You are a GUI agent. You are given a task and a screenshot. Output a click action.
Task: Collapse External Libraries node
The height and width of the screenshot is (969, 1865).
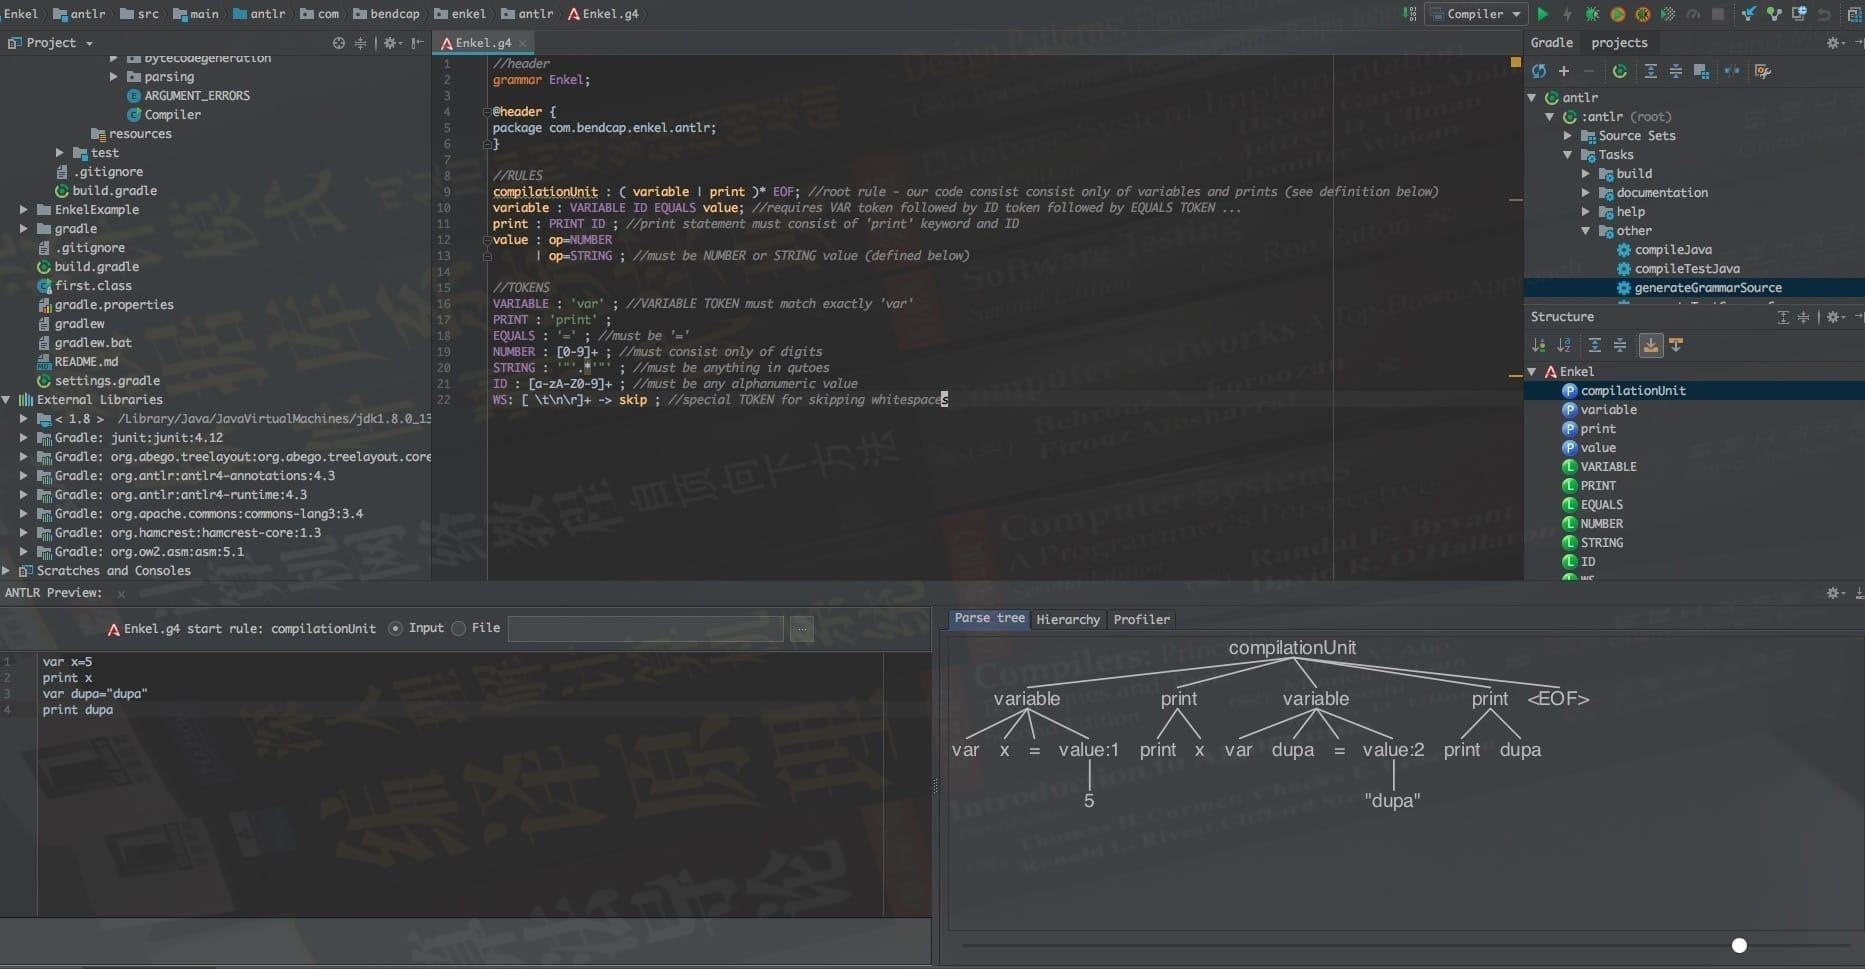click(x=7, y=400)
